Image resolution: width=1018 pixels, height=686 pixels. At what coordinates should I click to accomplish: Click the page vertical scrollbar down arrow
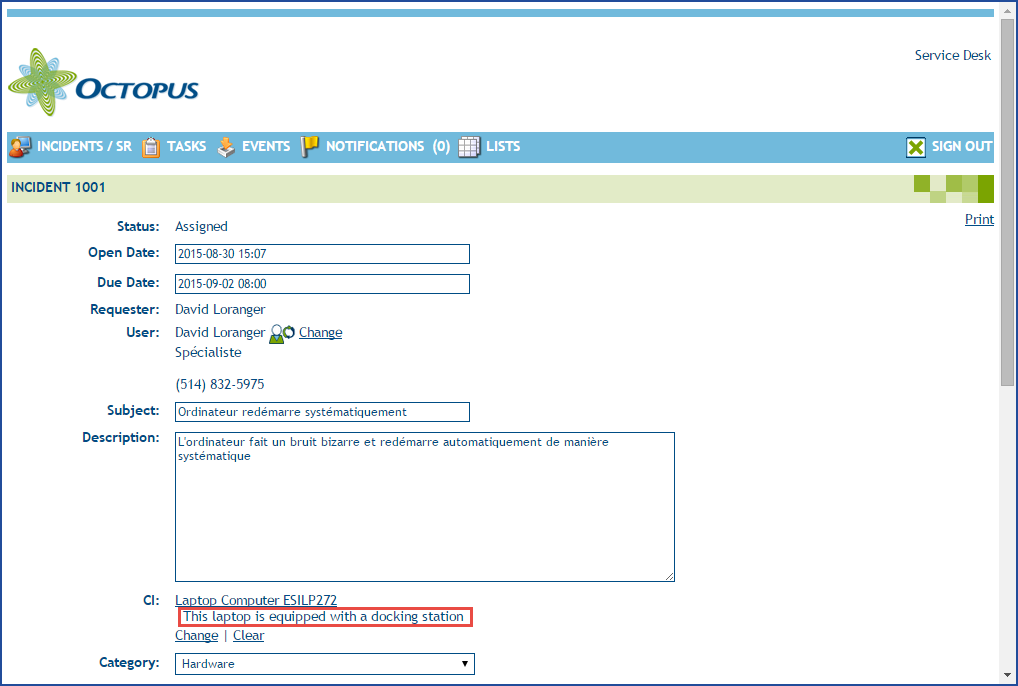click(x=1008, y=677)
